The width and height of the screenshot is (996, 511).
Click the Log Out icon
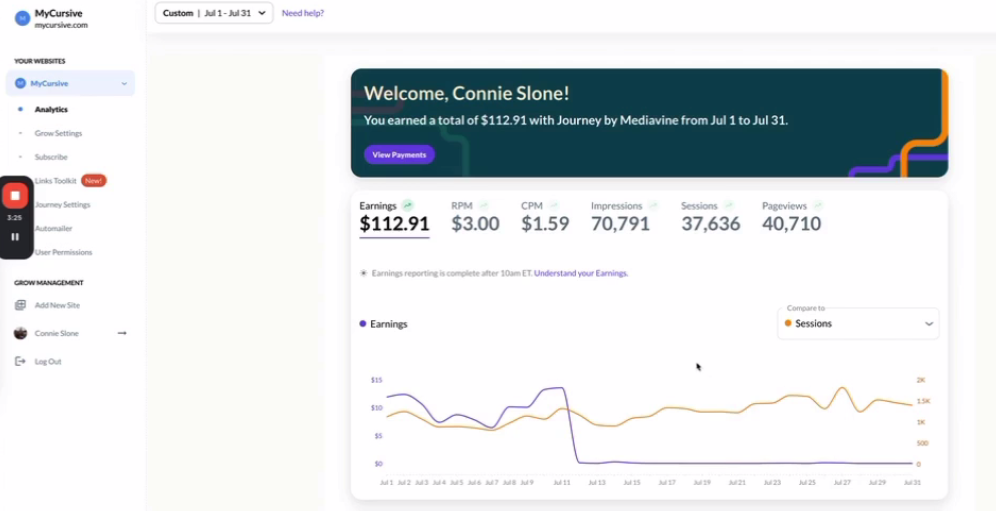click(20, 361)
